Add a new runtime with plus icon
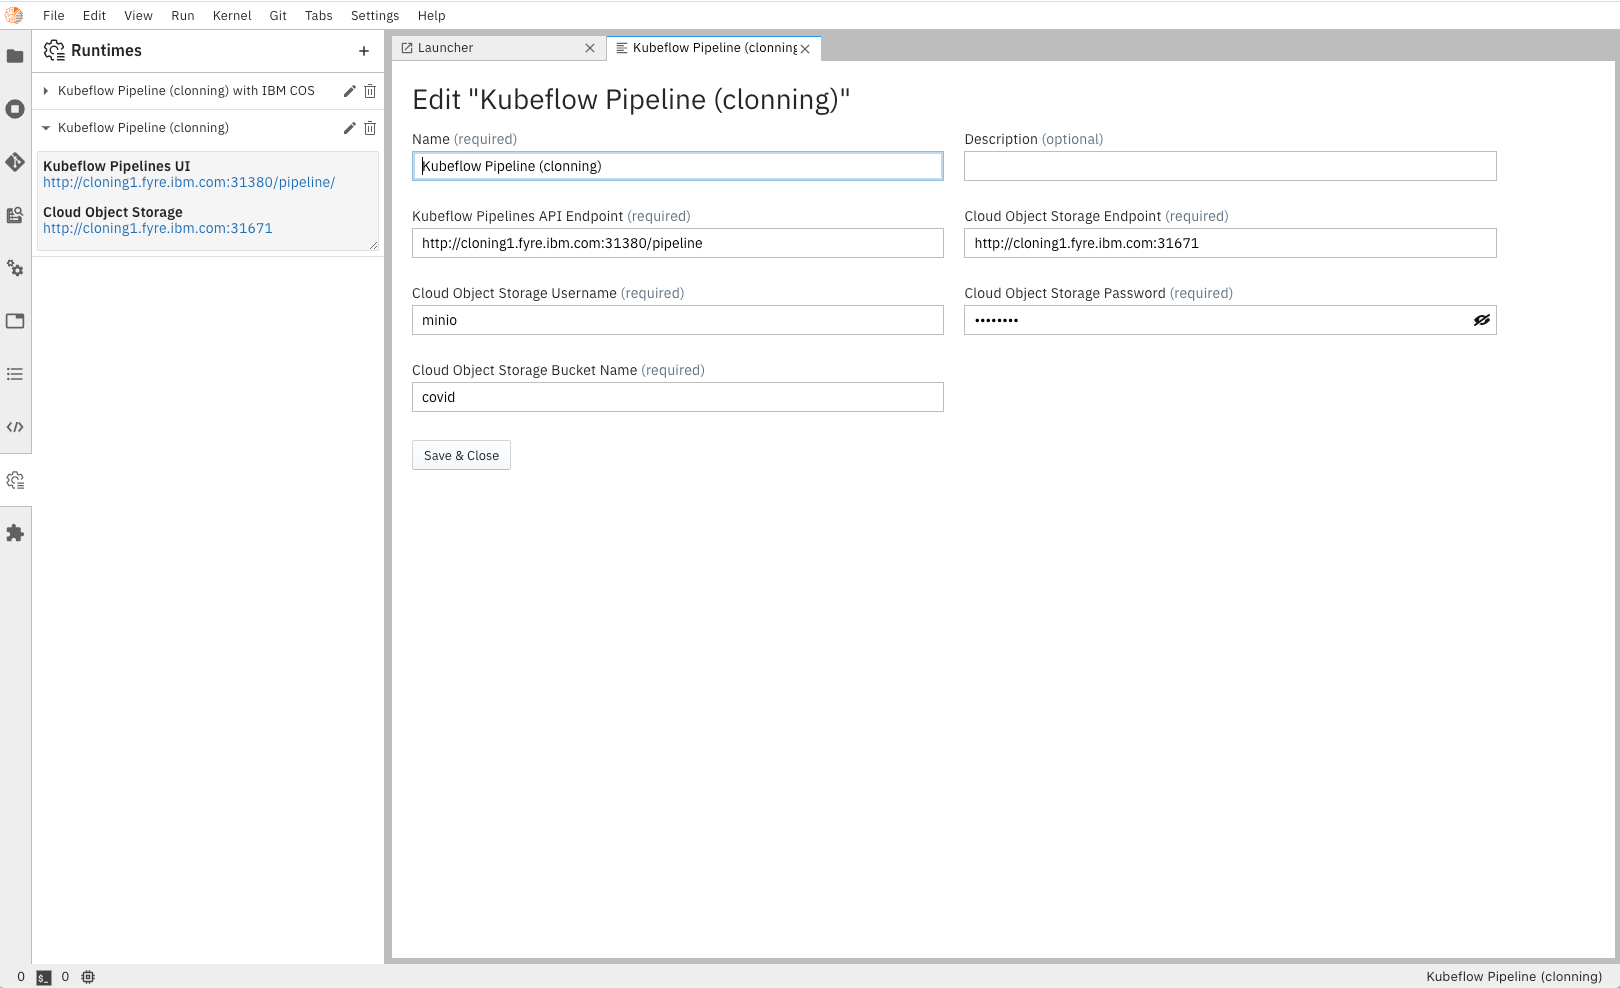 click(364, 51)
